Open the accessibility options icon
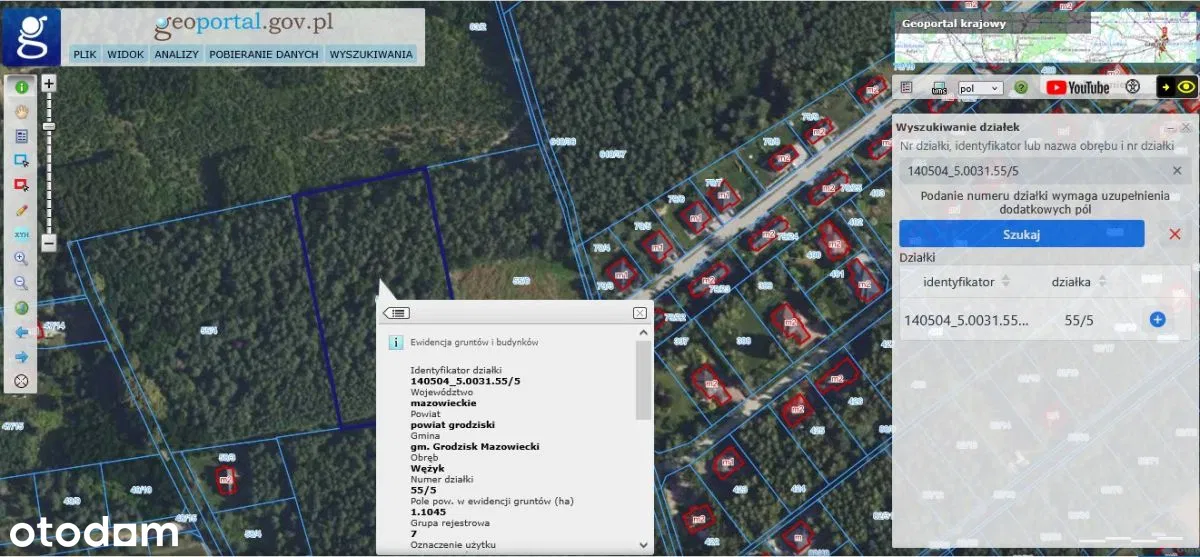 [1133, 87]
